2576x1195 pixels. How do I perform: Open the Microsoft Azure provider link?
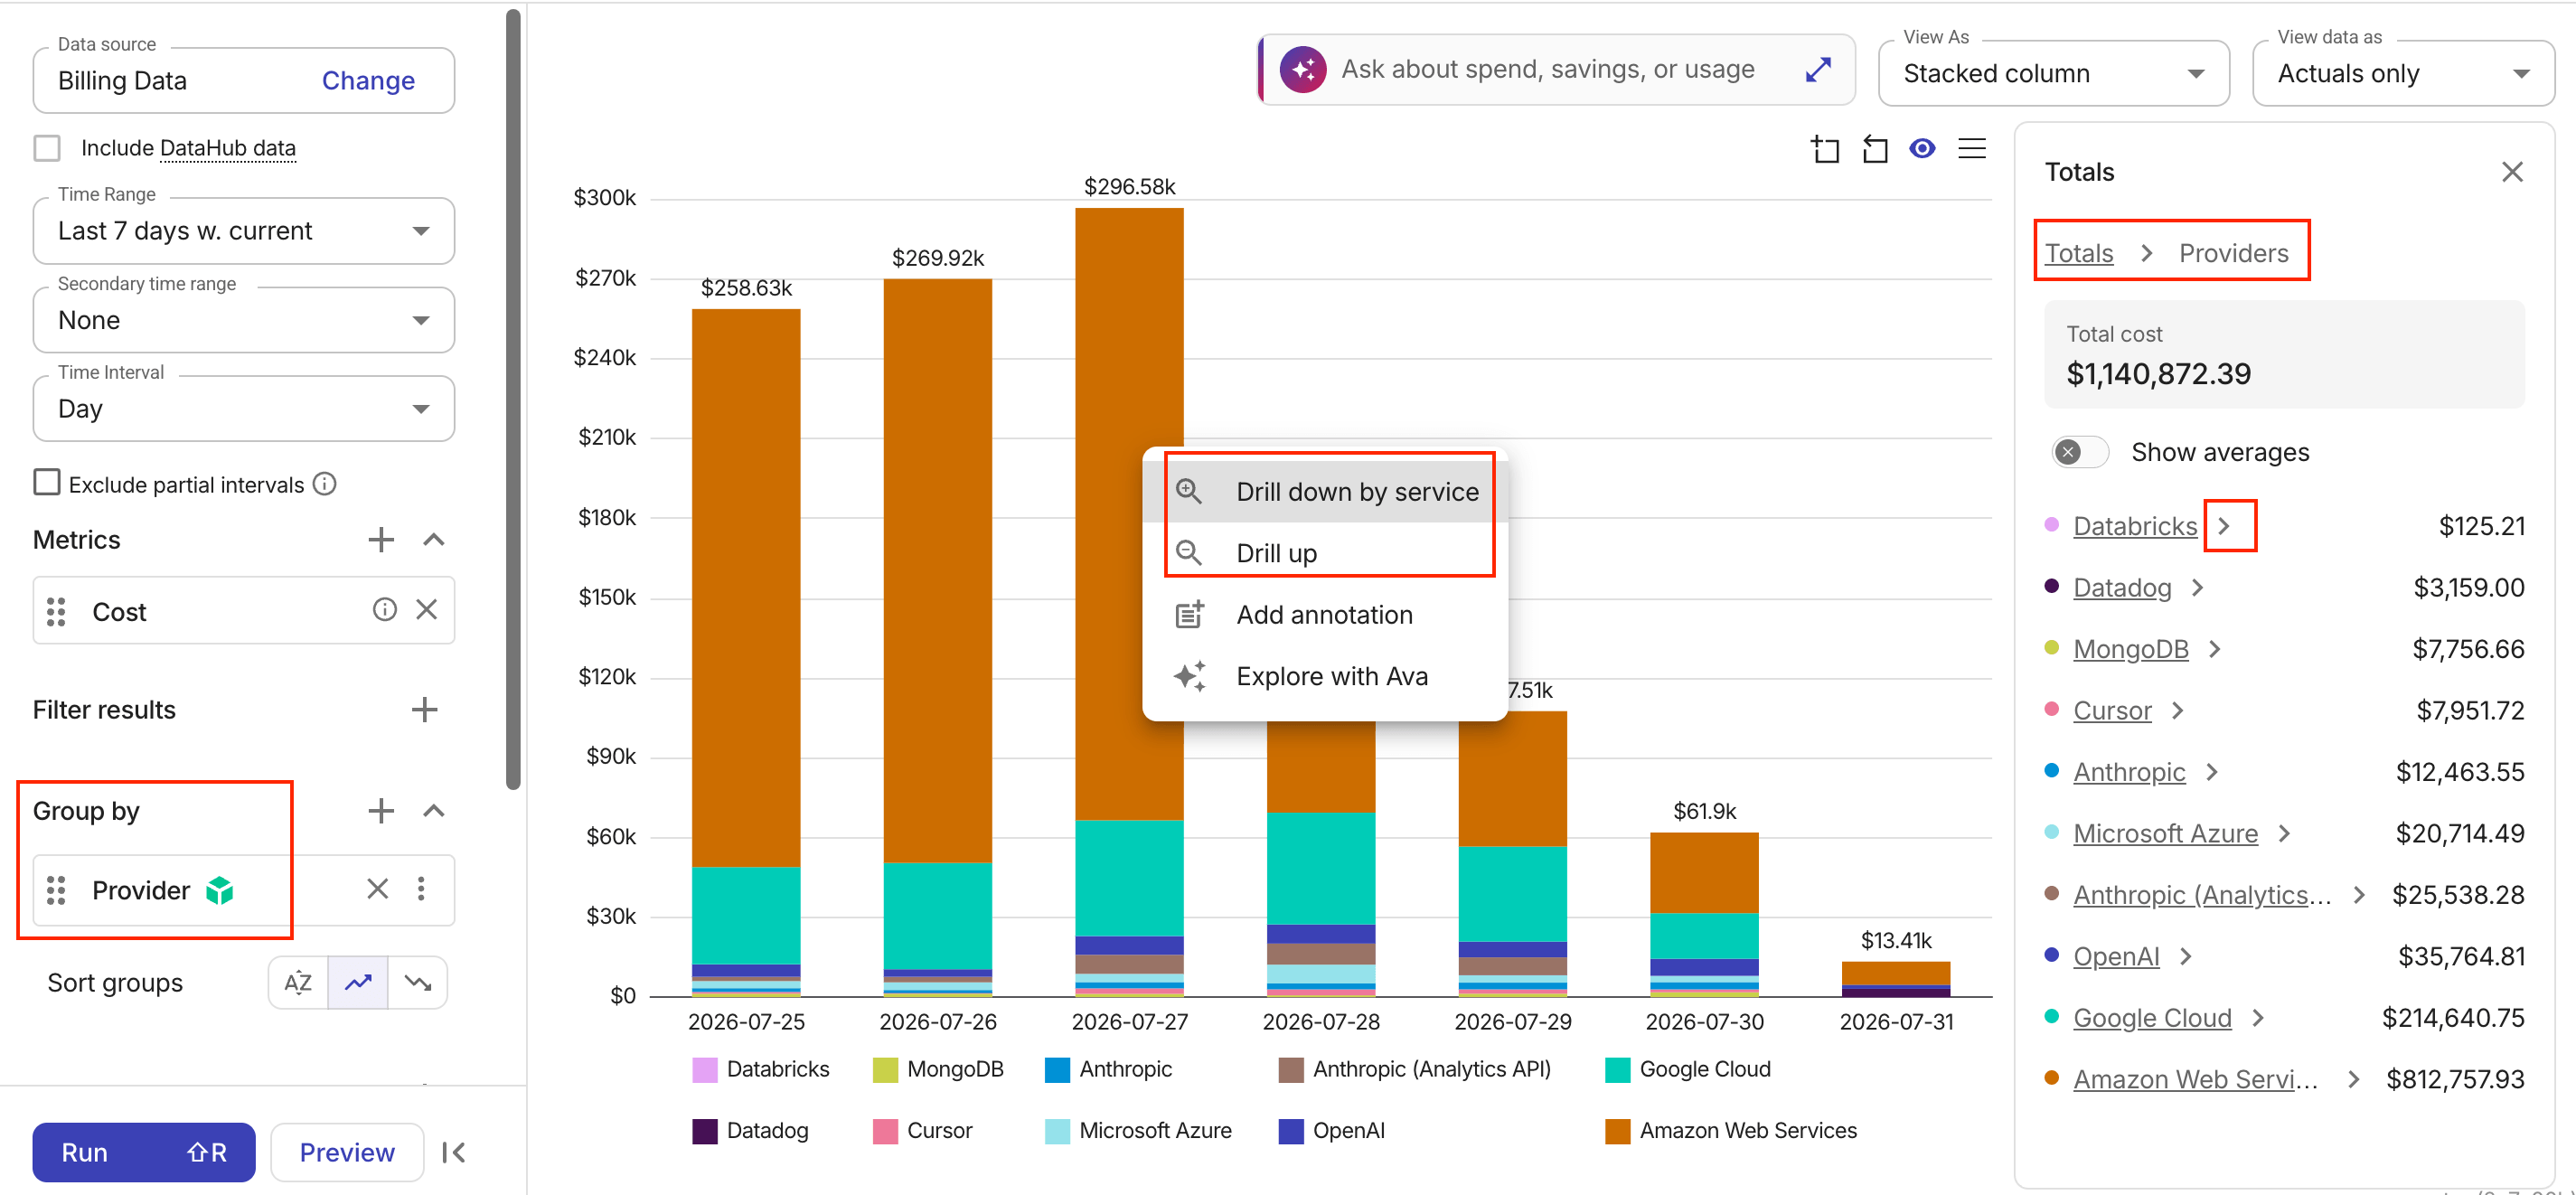point(2165,834)
